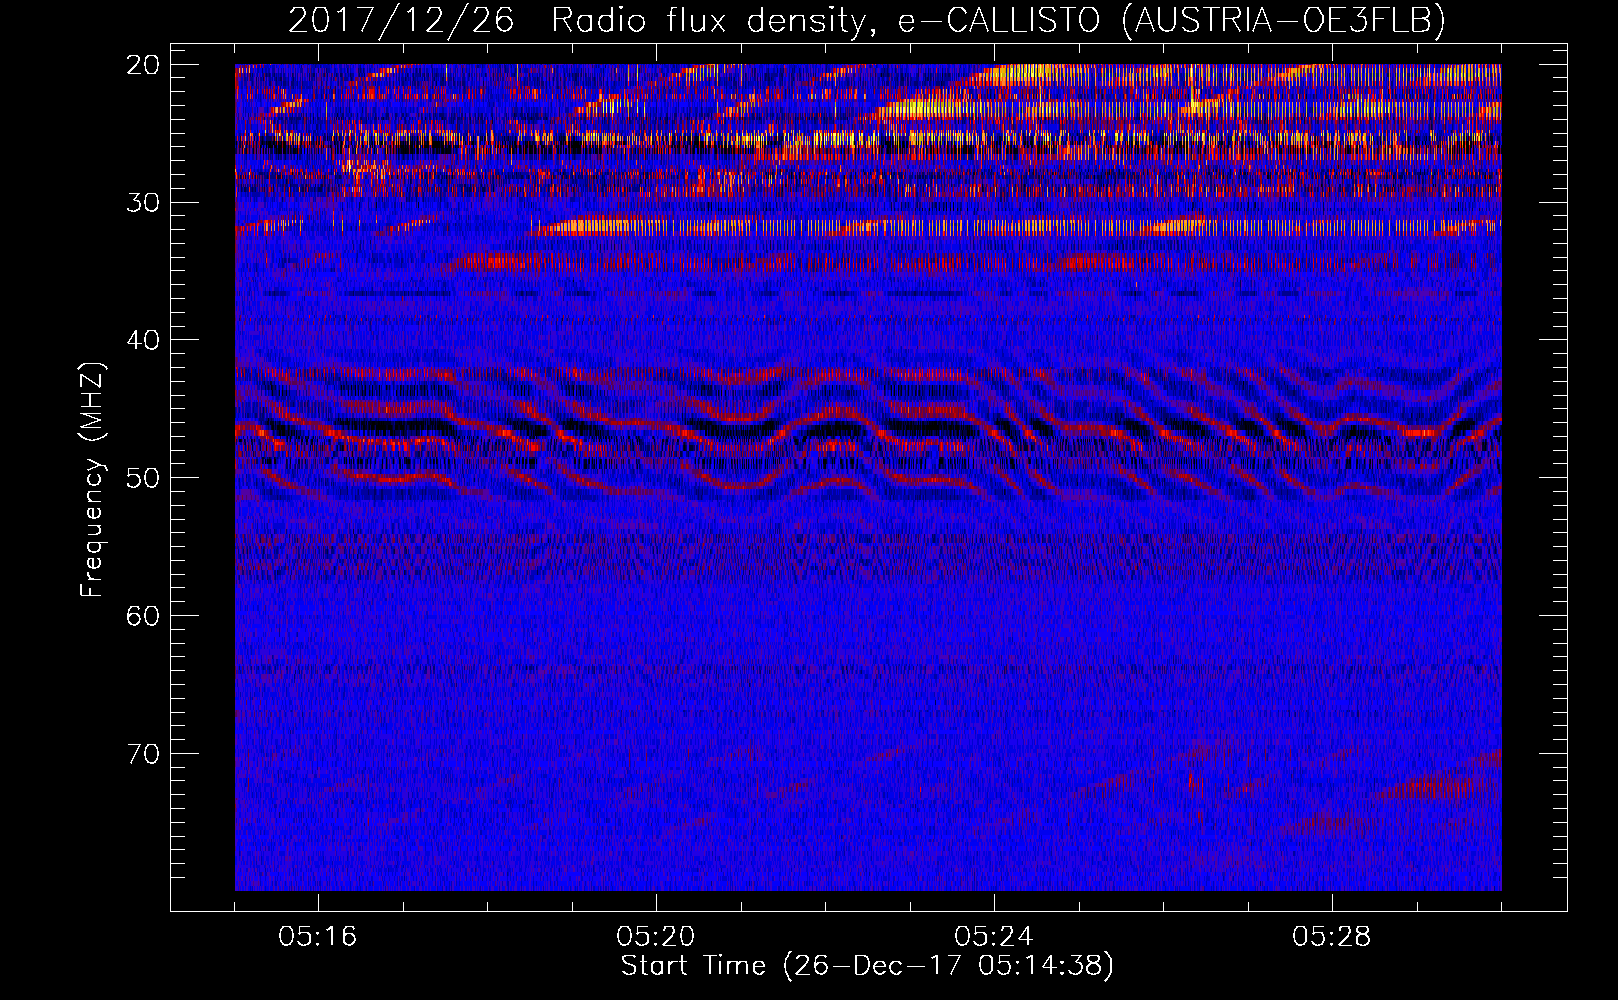Click the title text 'Radio flux density, e-CALLISTO'
Screen dimensions: 1618x1000
825,20
